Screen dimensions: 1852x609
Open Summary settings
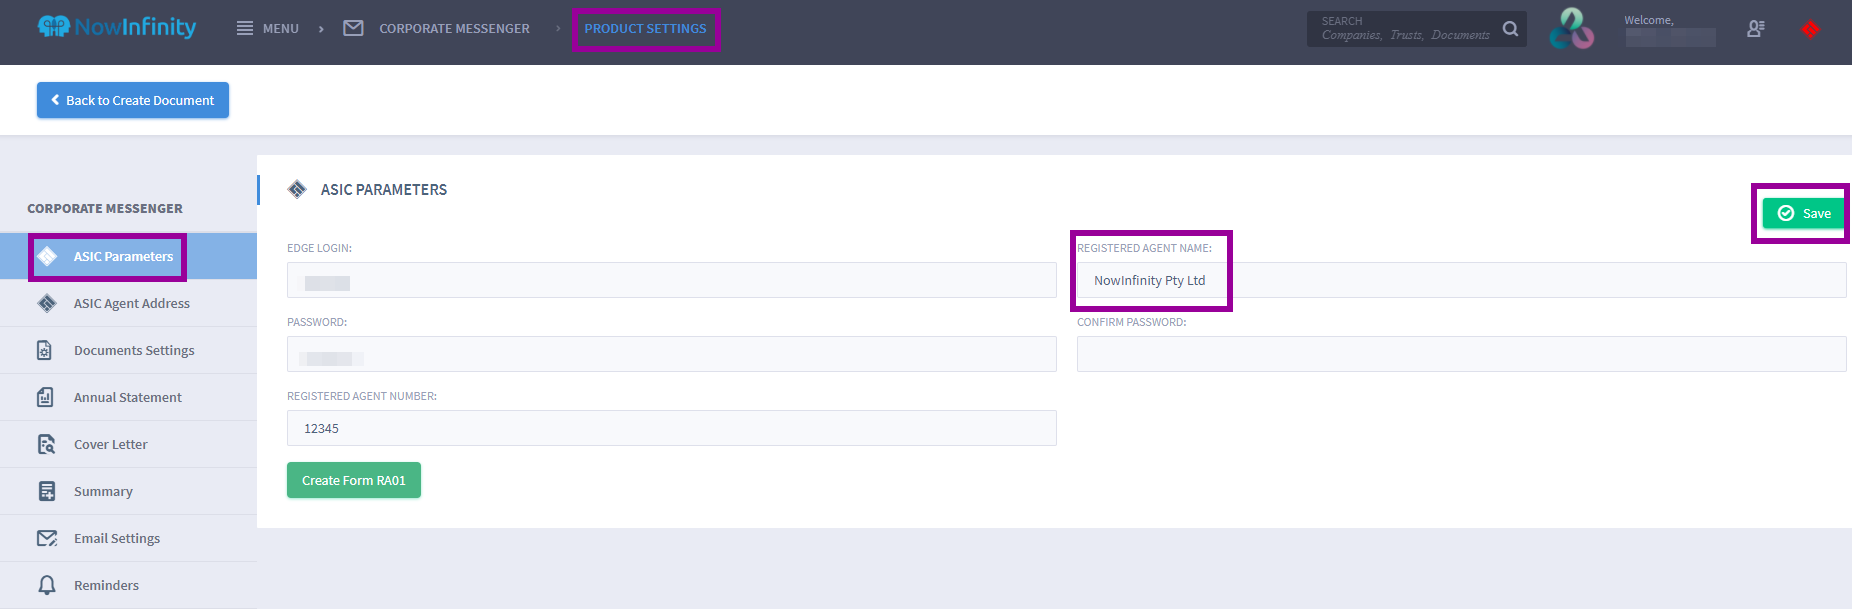pos(128,491)
